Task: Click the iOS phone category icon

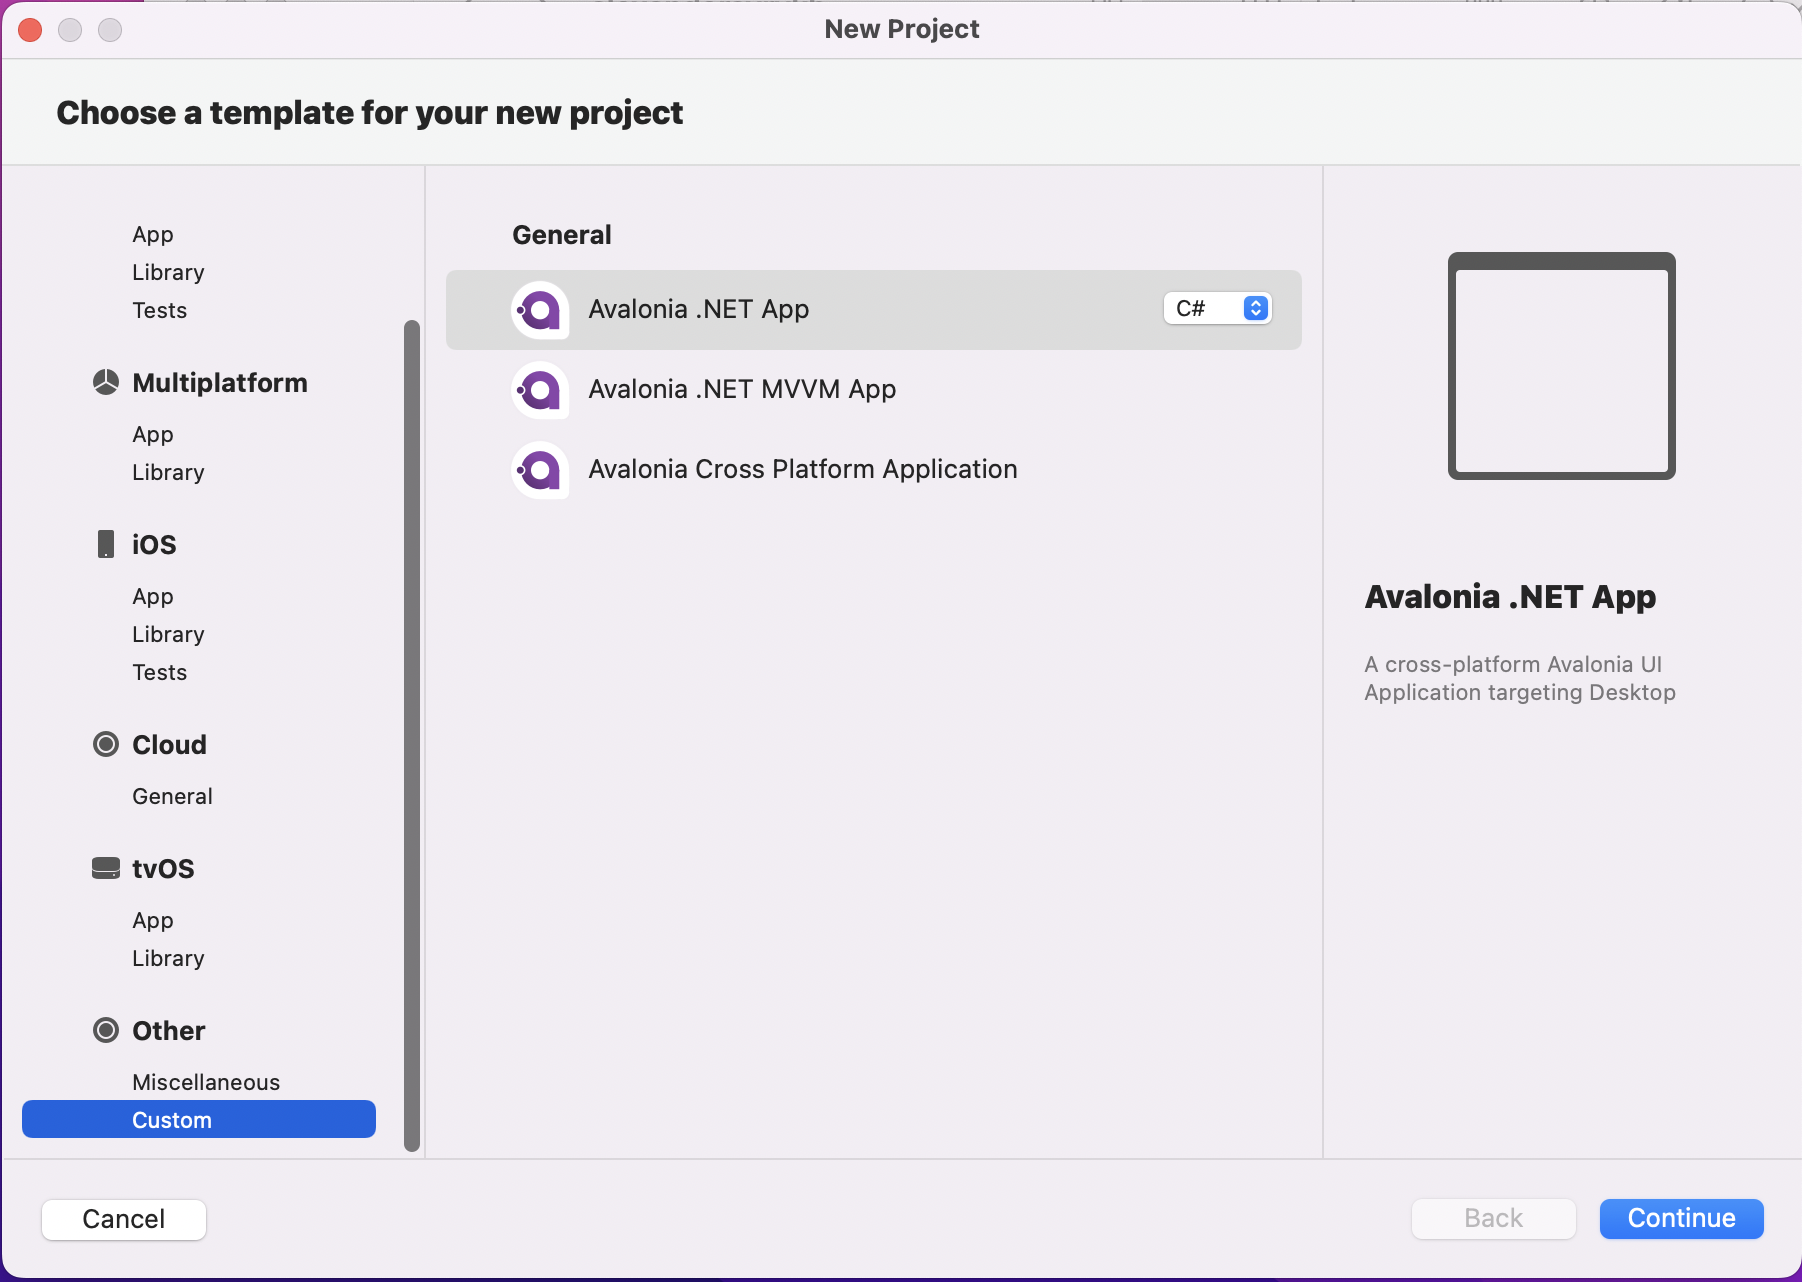Action: coord(106,544)
